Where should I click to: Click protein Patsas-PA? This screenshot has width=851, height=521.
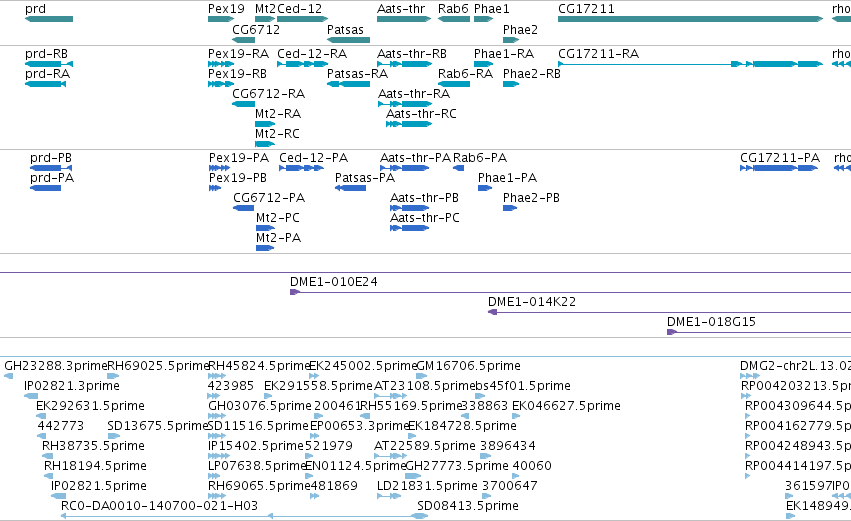pyautogui.click(x=365, y=178)
